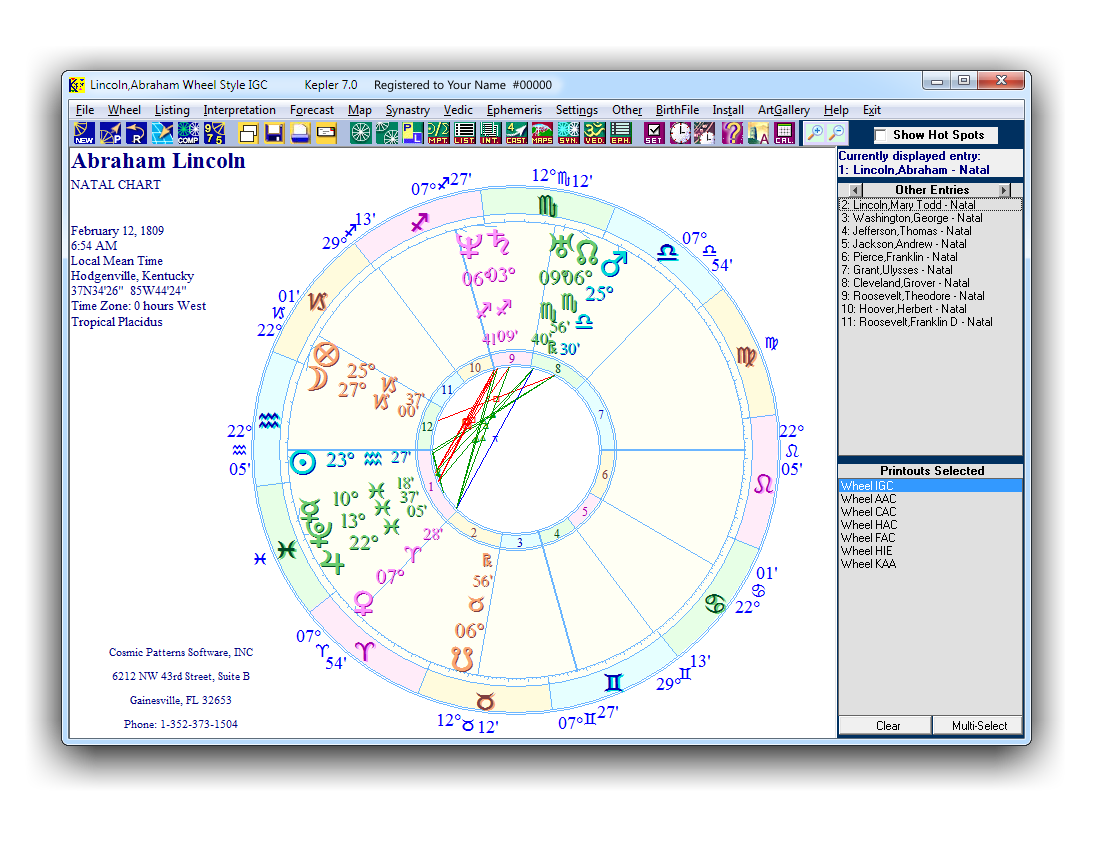Screen dimensions: 1112x856
Task: Click the left arrow on Other Entries
Action: (x=854, y=190)
